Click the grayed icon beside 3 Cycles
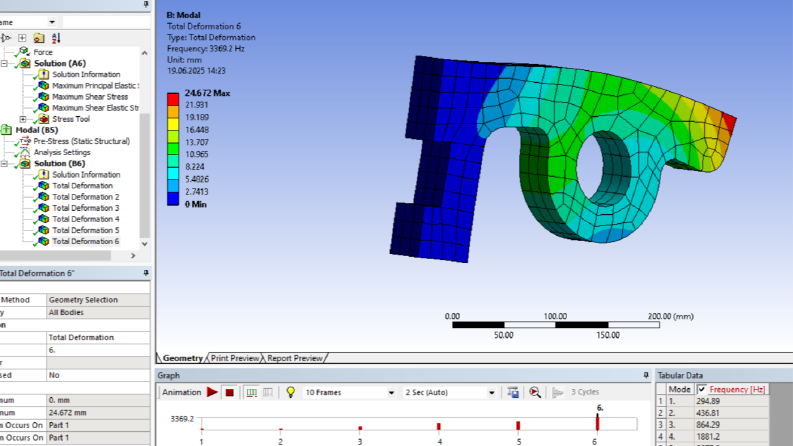Viewport: 793px width, 446px height. 557,392
